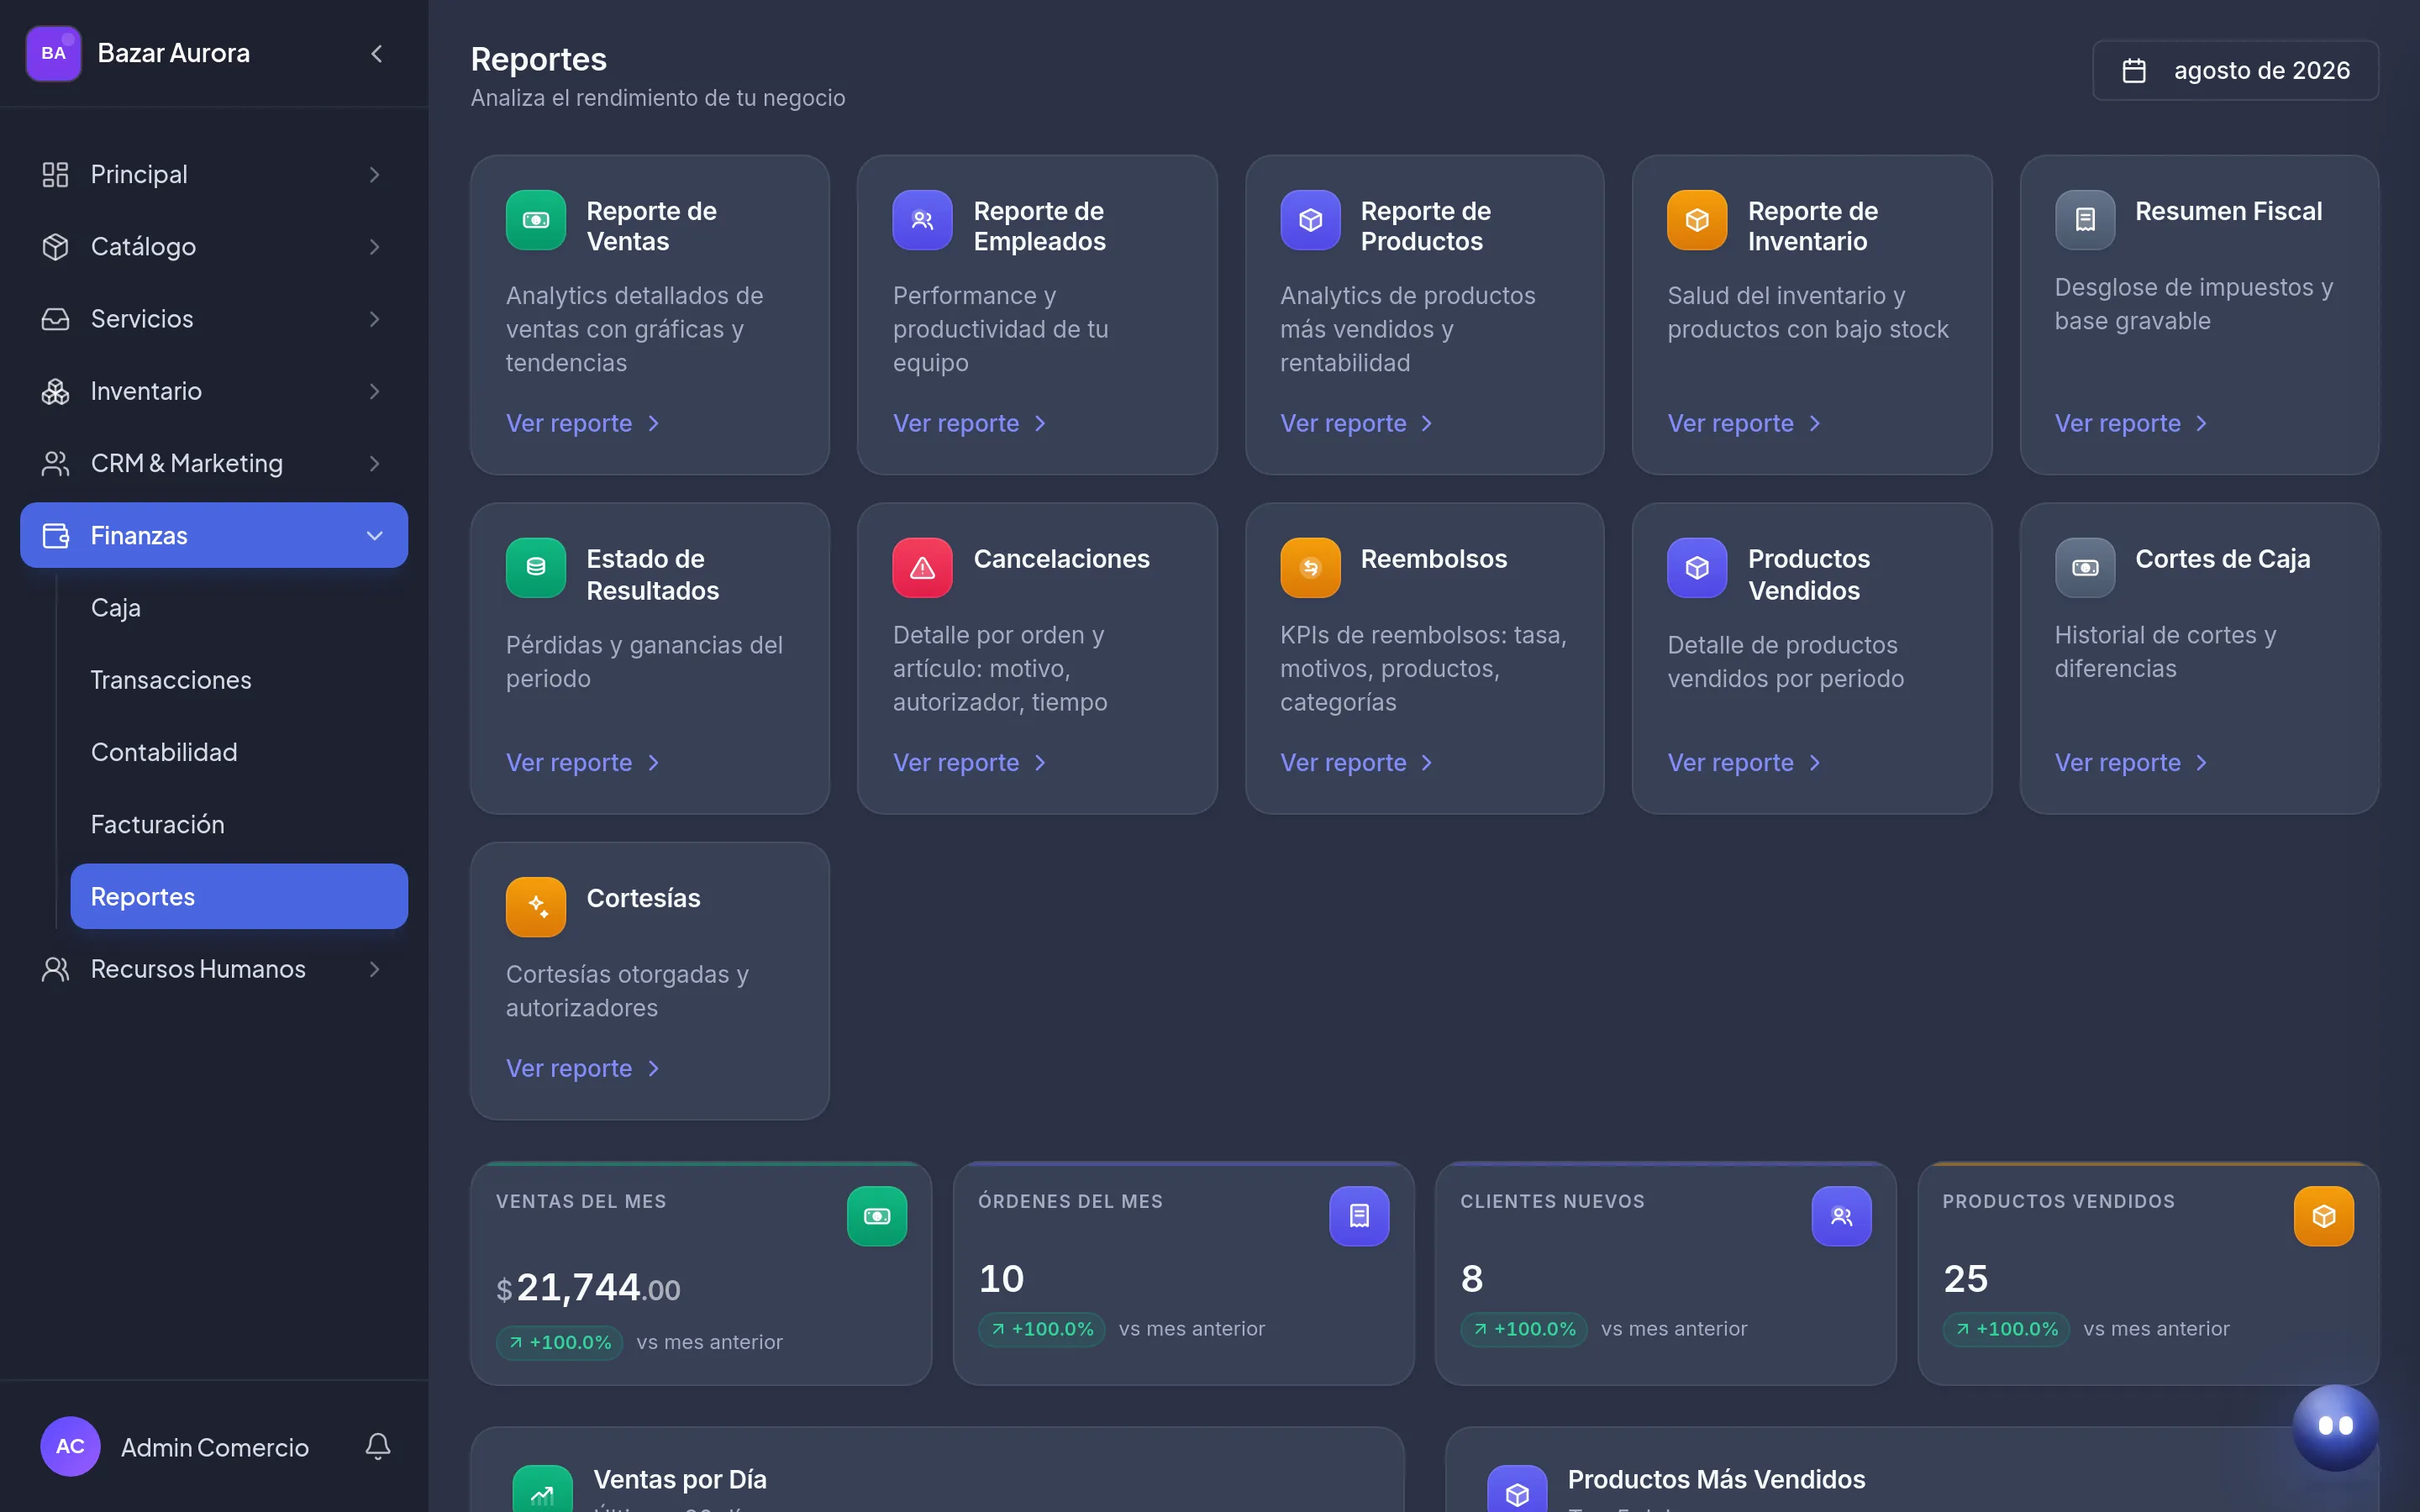The image size is (2420, 1512).
Task: Click the Resumen Fiscal gray icon
Action: coord(2085,220)
